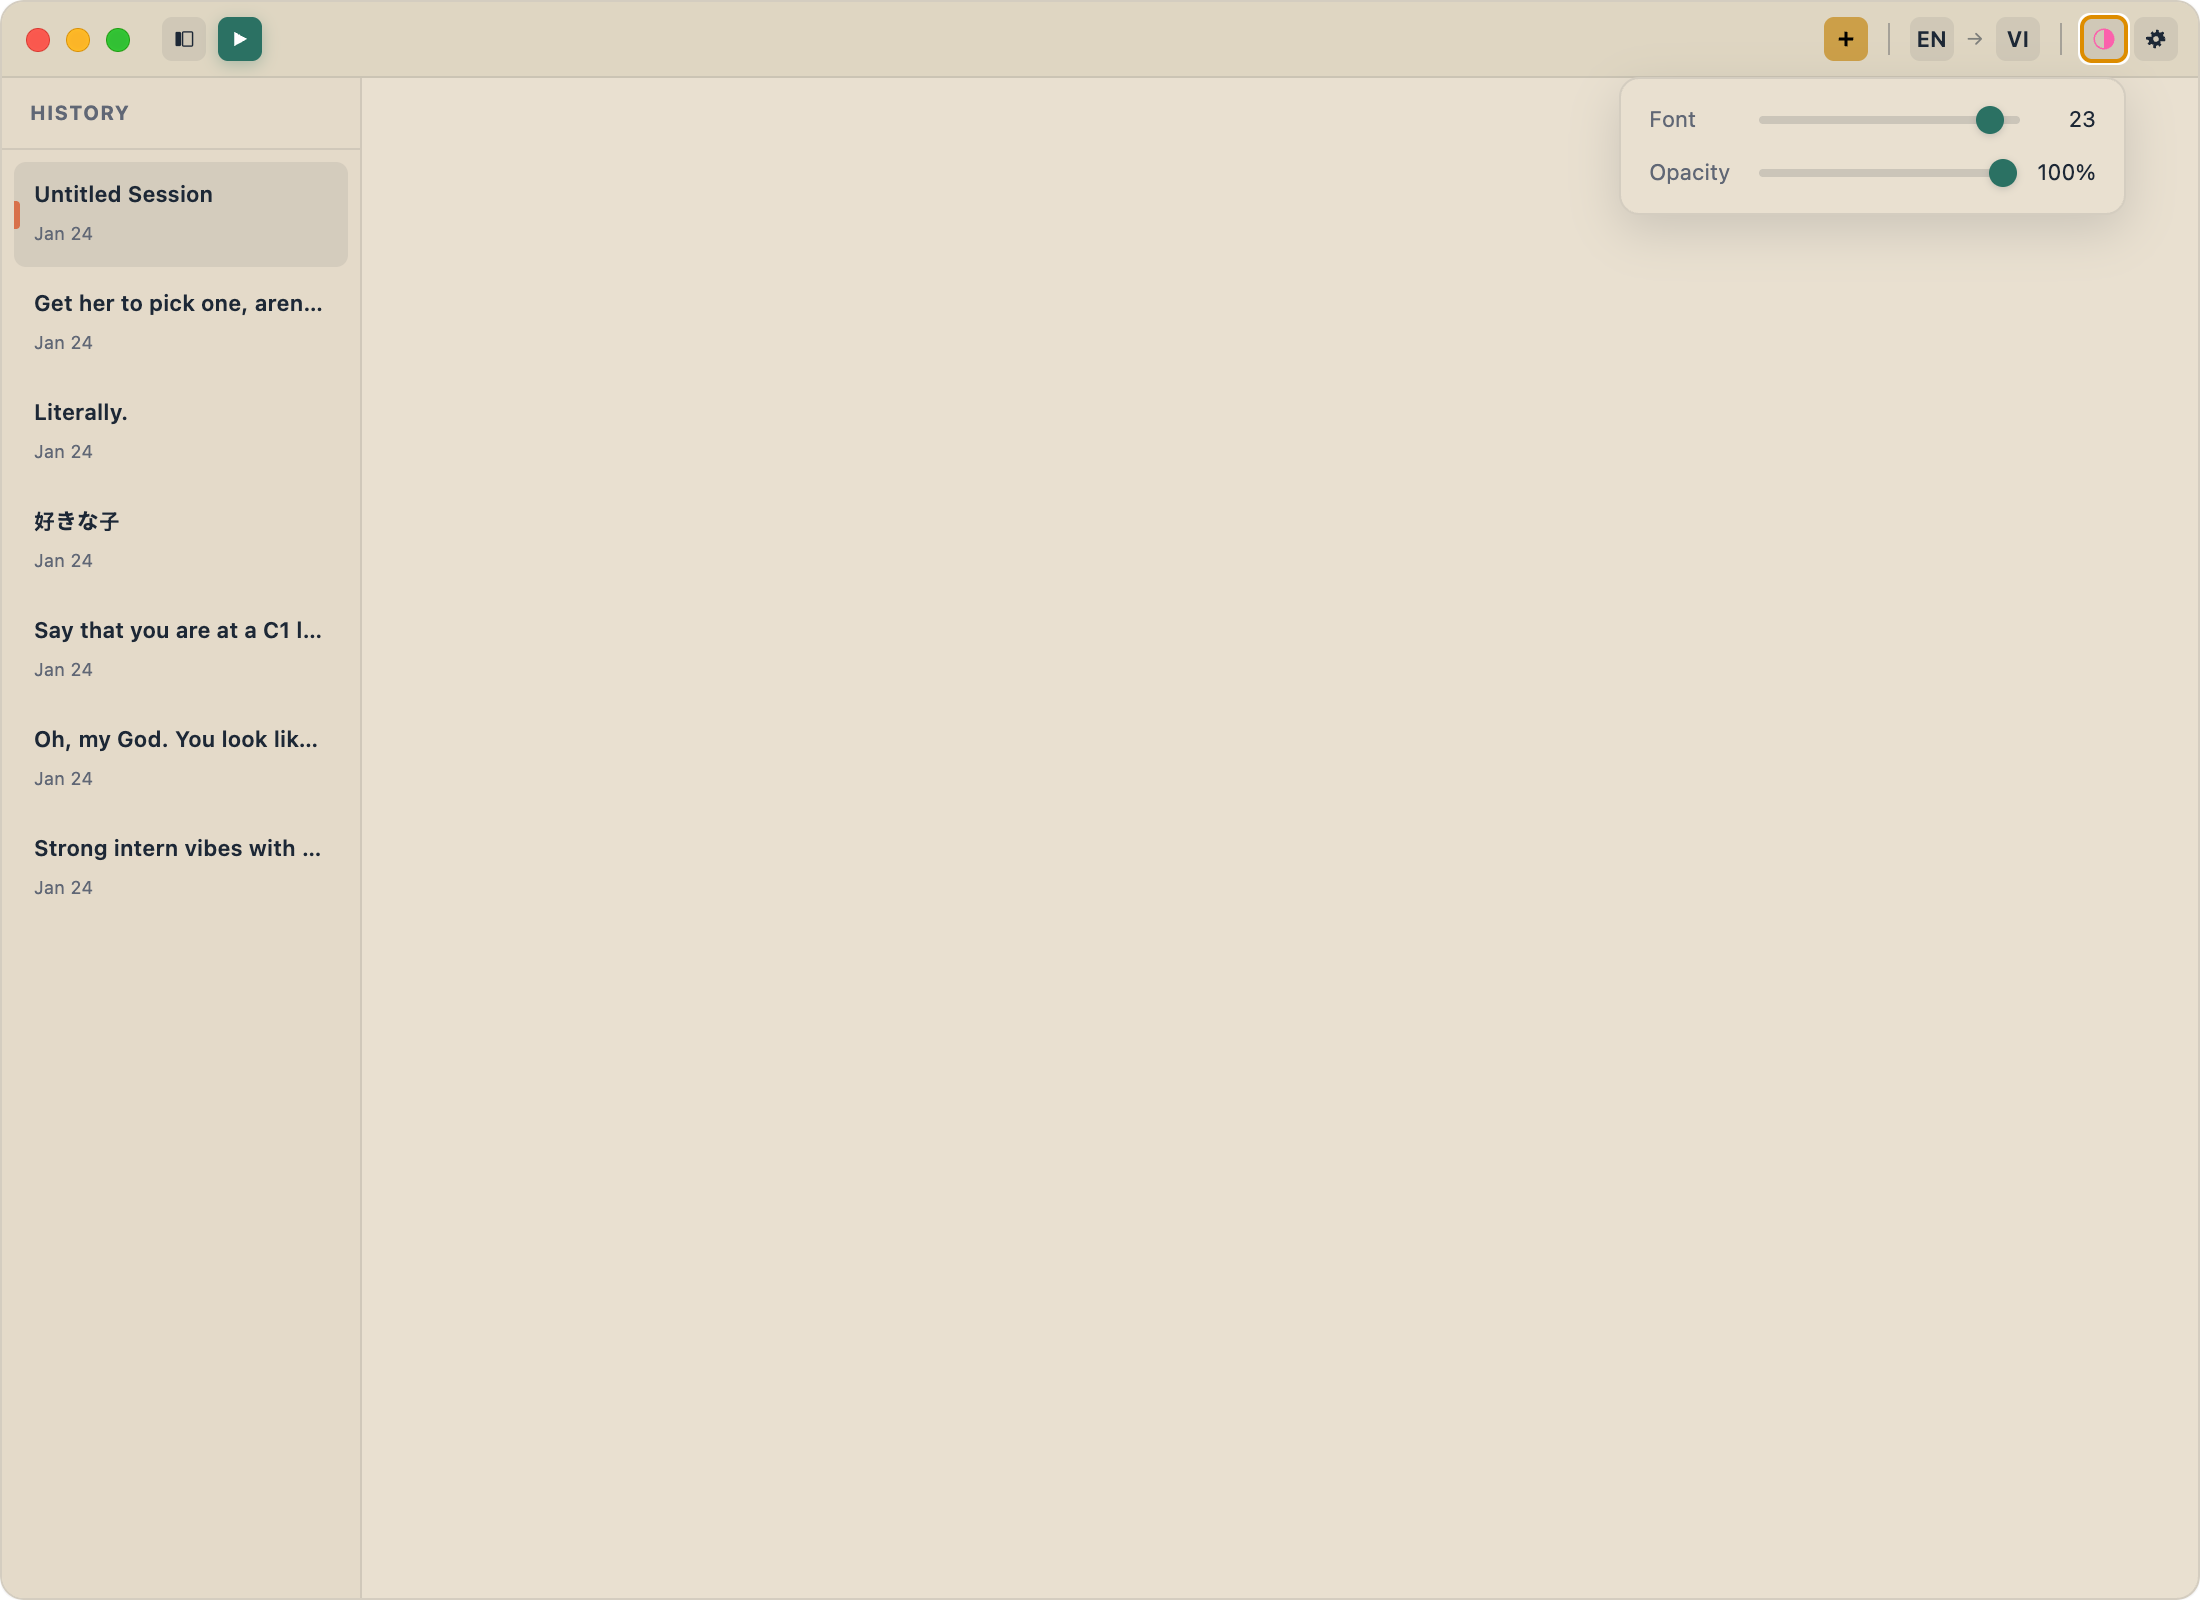This screenshot has width=2200, height=1600.
Task: Open "Say that you are at a C1" session
Action: [x=180, y=648]
